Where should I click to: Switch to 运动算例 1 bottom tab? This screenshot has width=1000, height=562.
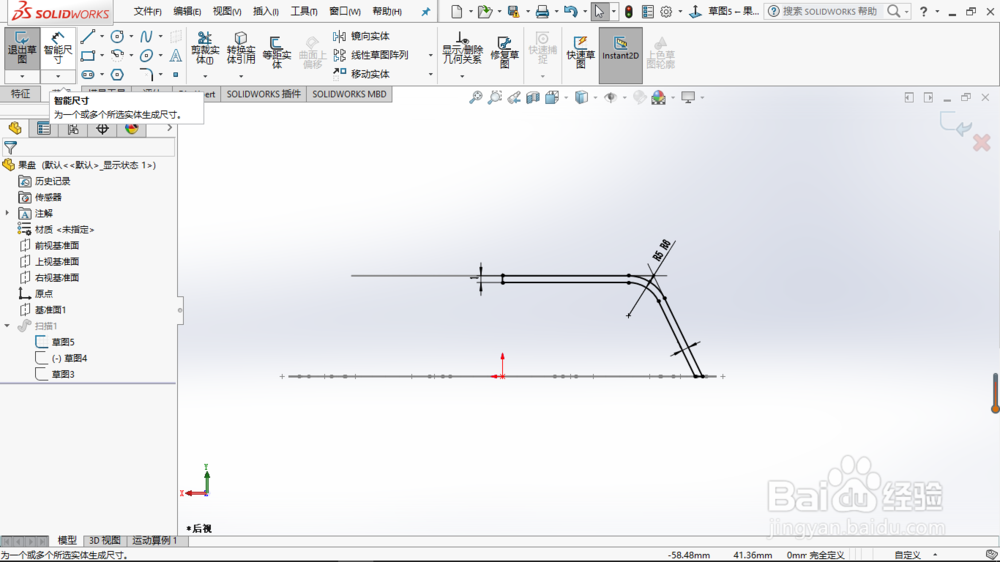154,540
